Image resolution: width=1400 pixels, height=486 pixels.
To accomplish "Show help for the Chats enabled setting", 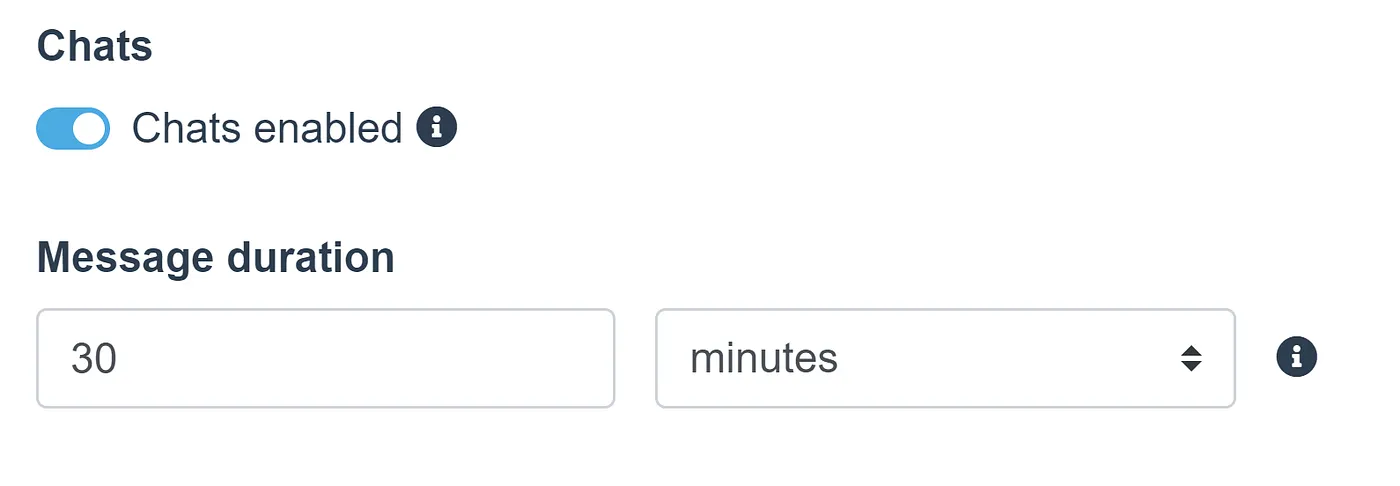I will [x=436, y=128].
